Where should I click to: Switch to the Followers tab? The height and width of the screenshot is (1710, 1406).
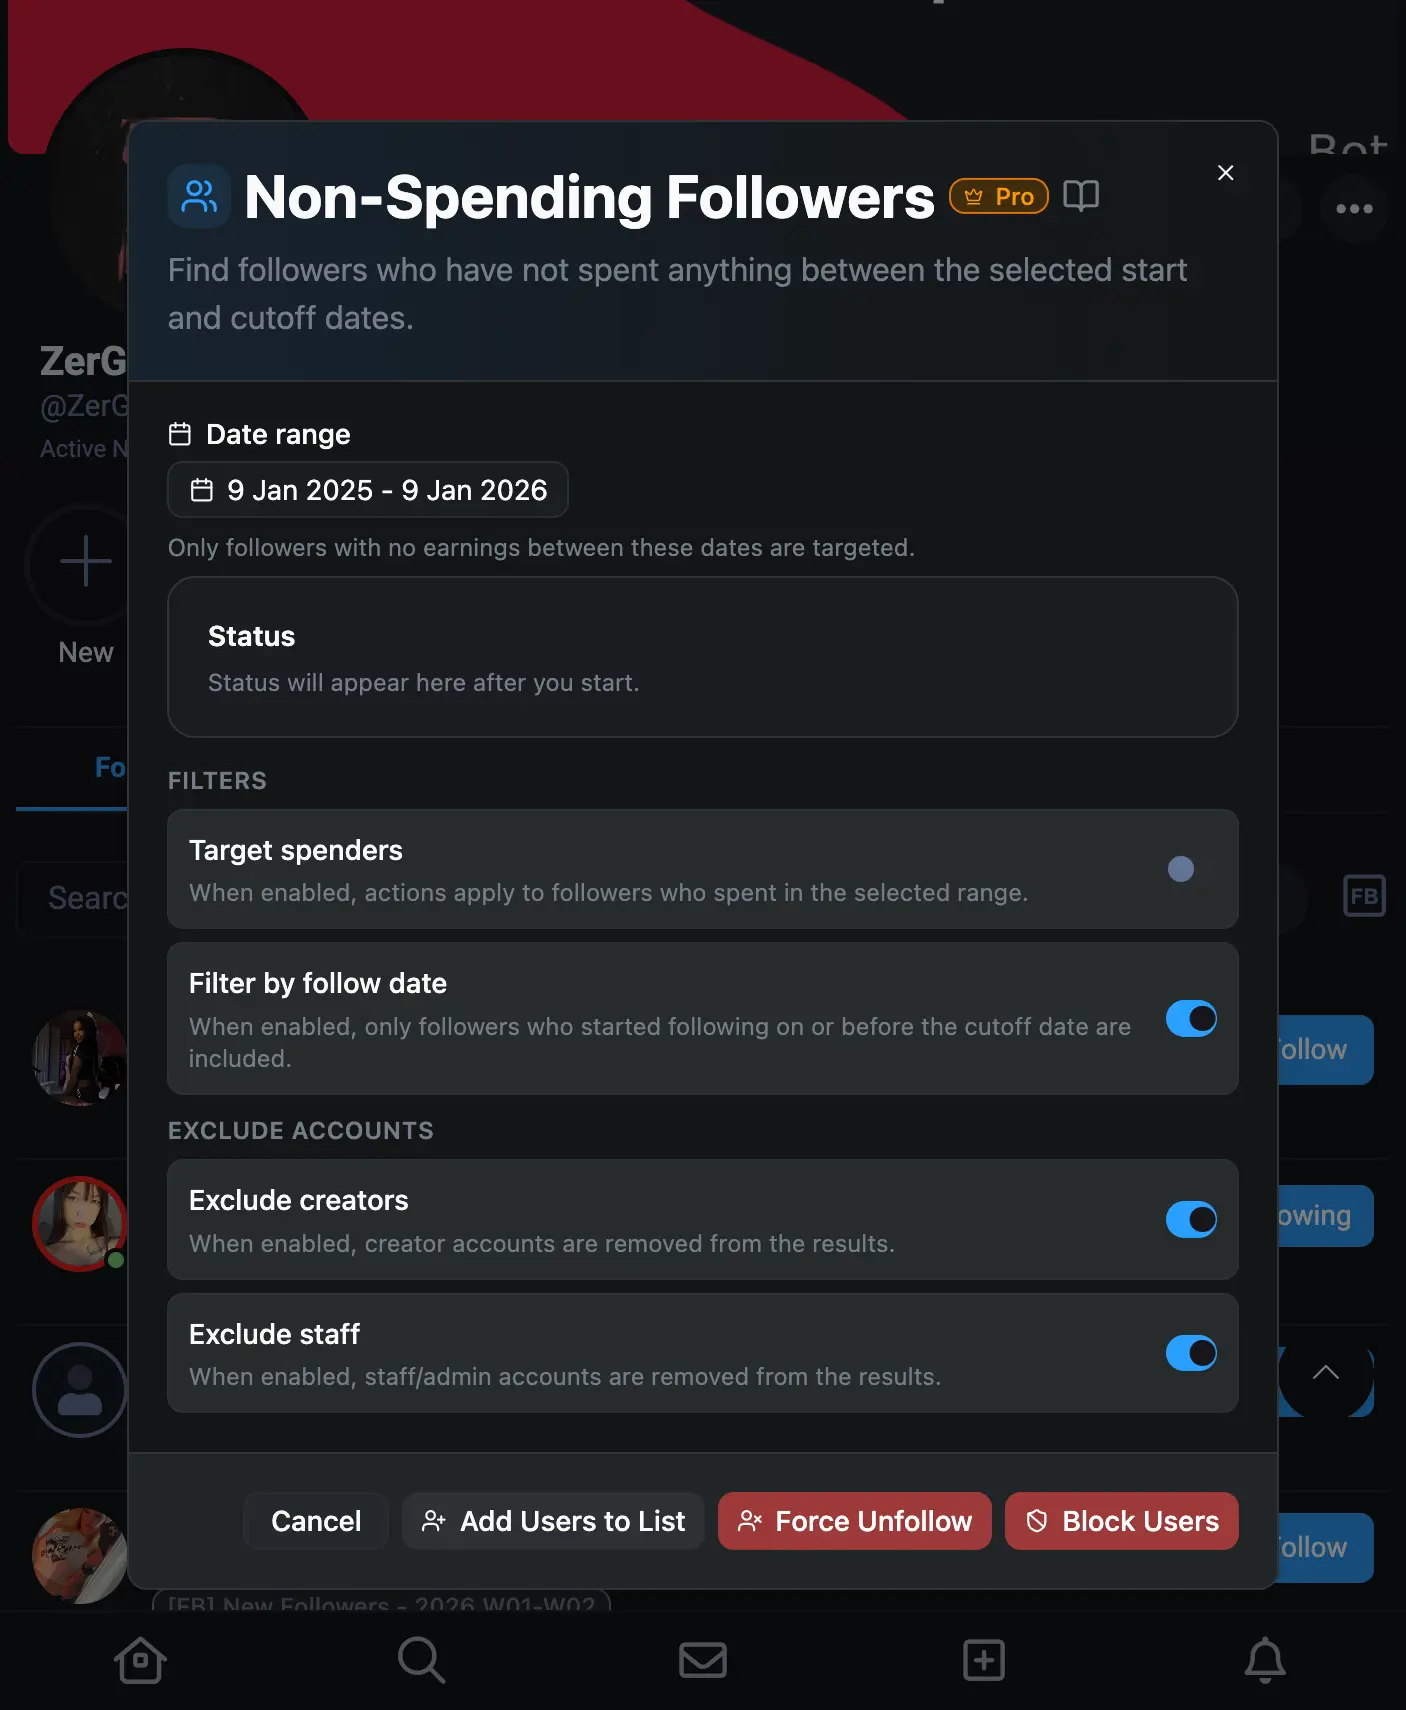click(x=110, y=767)
